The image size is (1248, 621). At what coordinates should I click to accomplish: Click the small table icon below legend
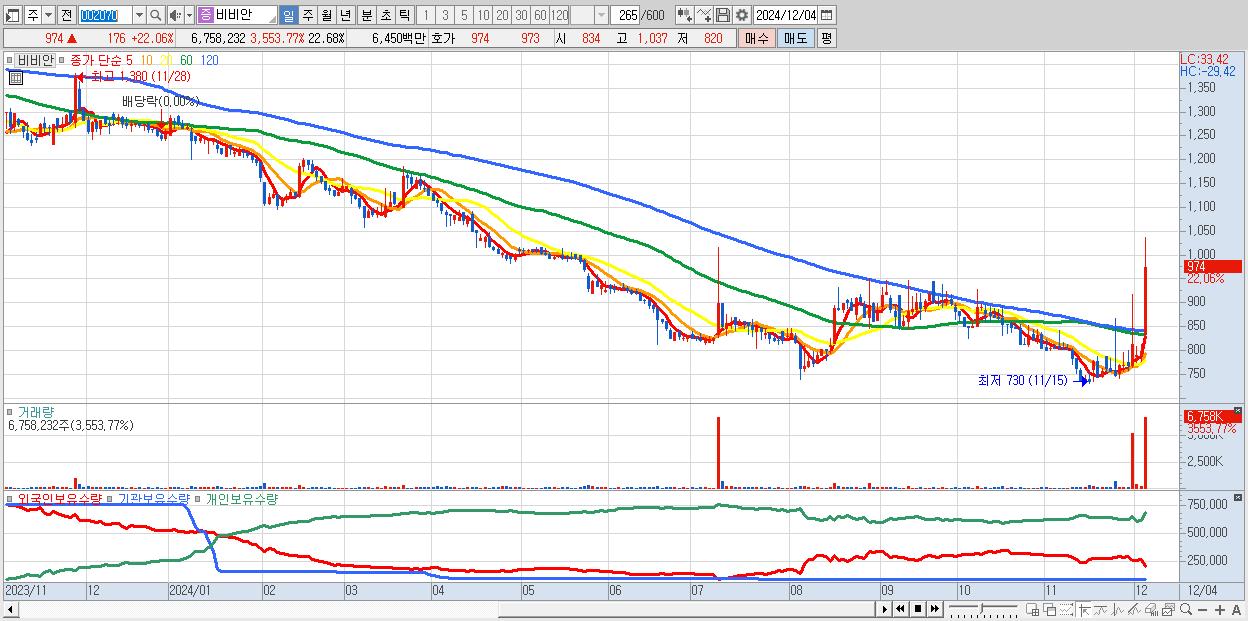(14, 76)
